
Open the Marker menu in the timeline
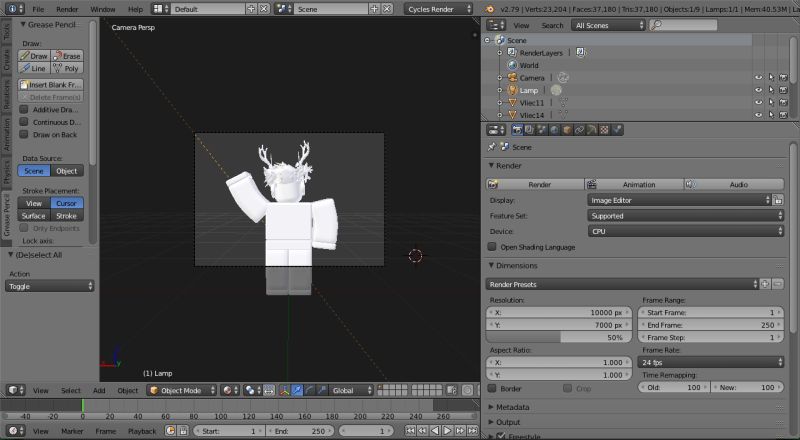click(x=72, y=431)
